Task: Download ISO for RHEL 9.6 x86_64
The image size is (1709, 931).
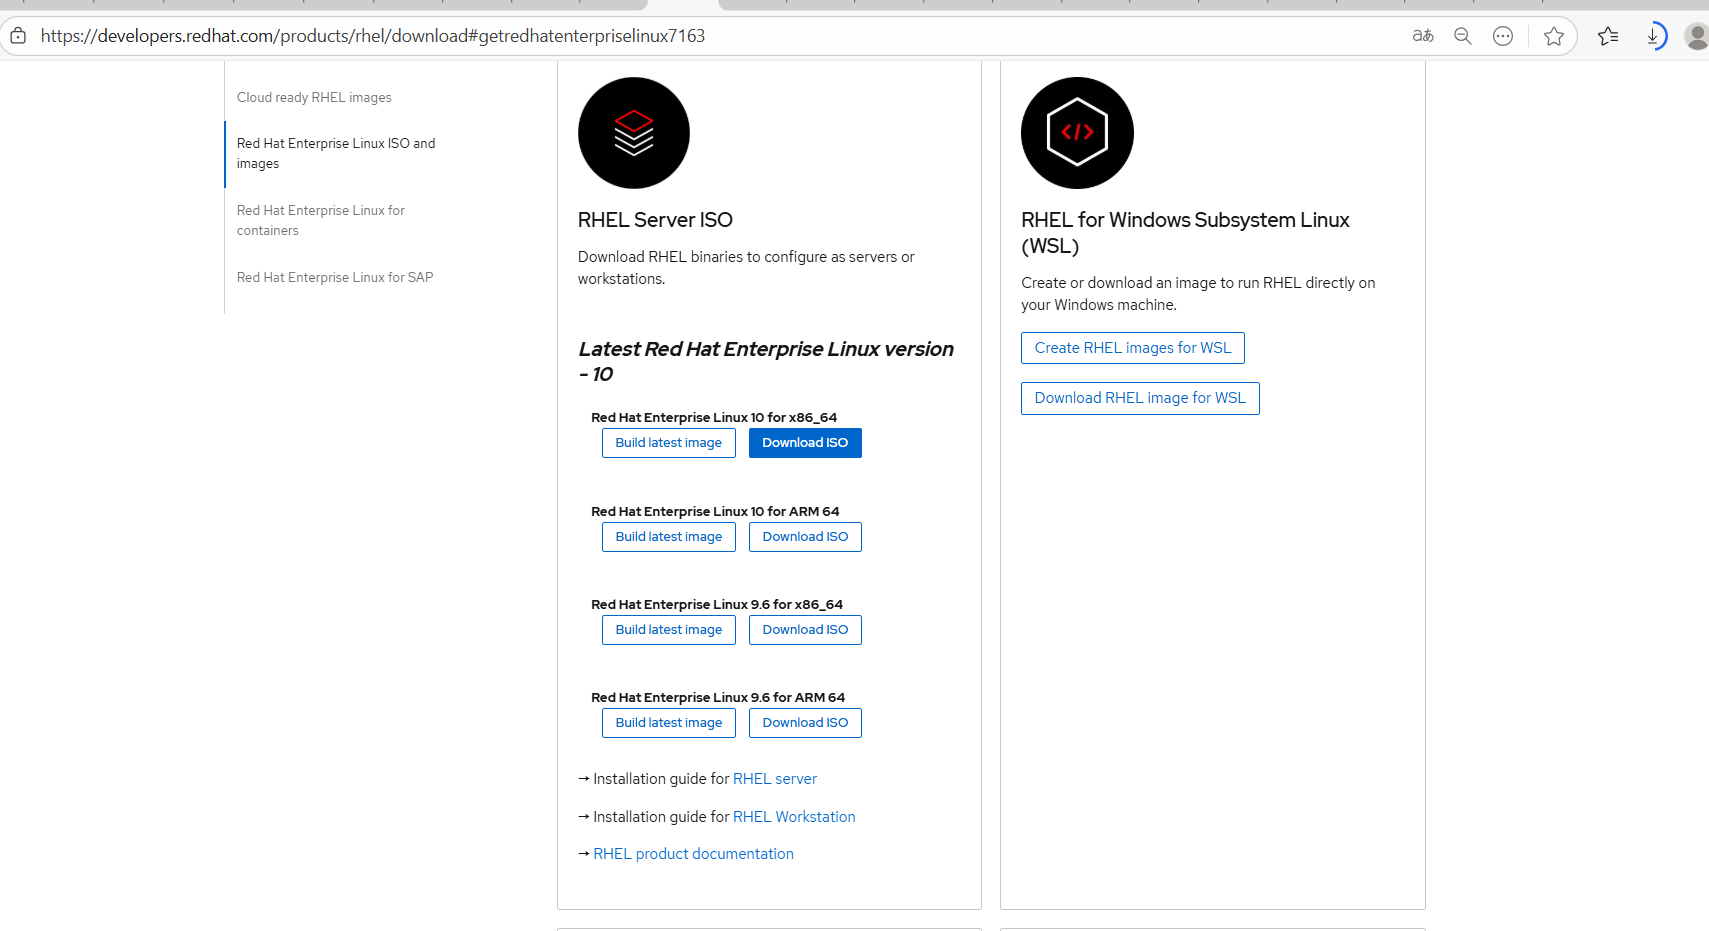Action: coord(805,630)
